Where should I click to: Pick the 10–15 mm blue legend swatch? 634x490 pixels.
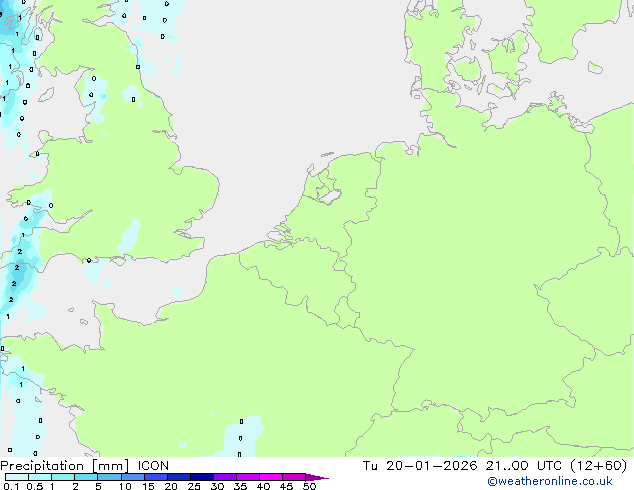coord(132,477)
